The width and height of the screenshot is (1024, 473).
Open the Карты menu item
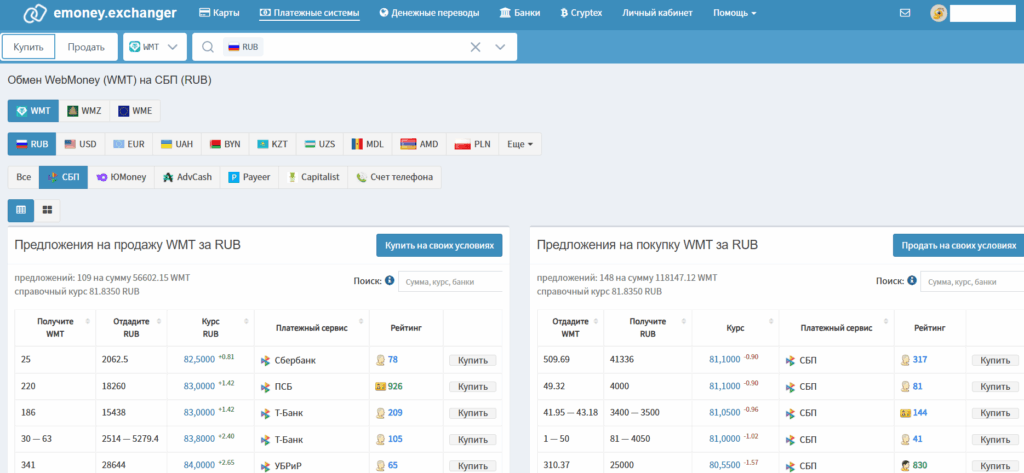coord(219,13)
